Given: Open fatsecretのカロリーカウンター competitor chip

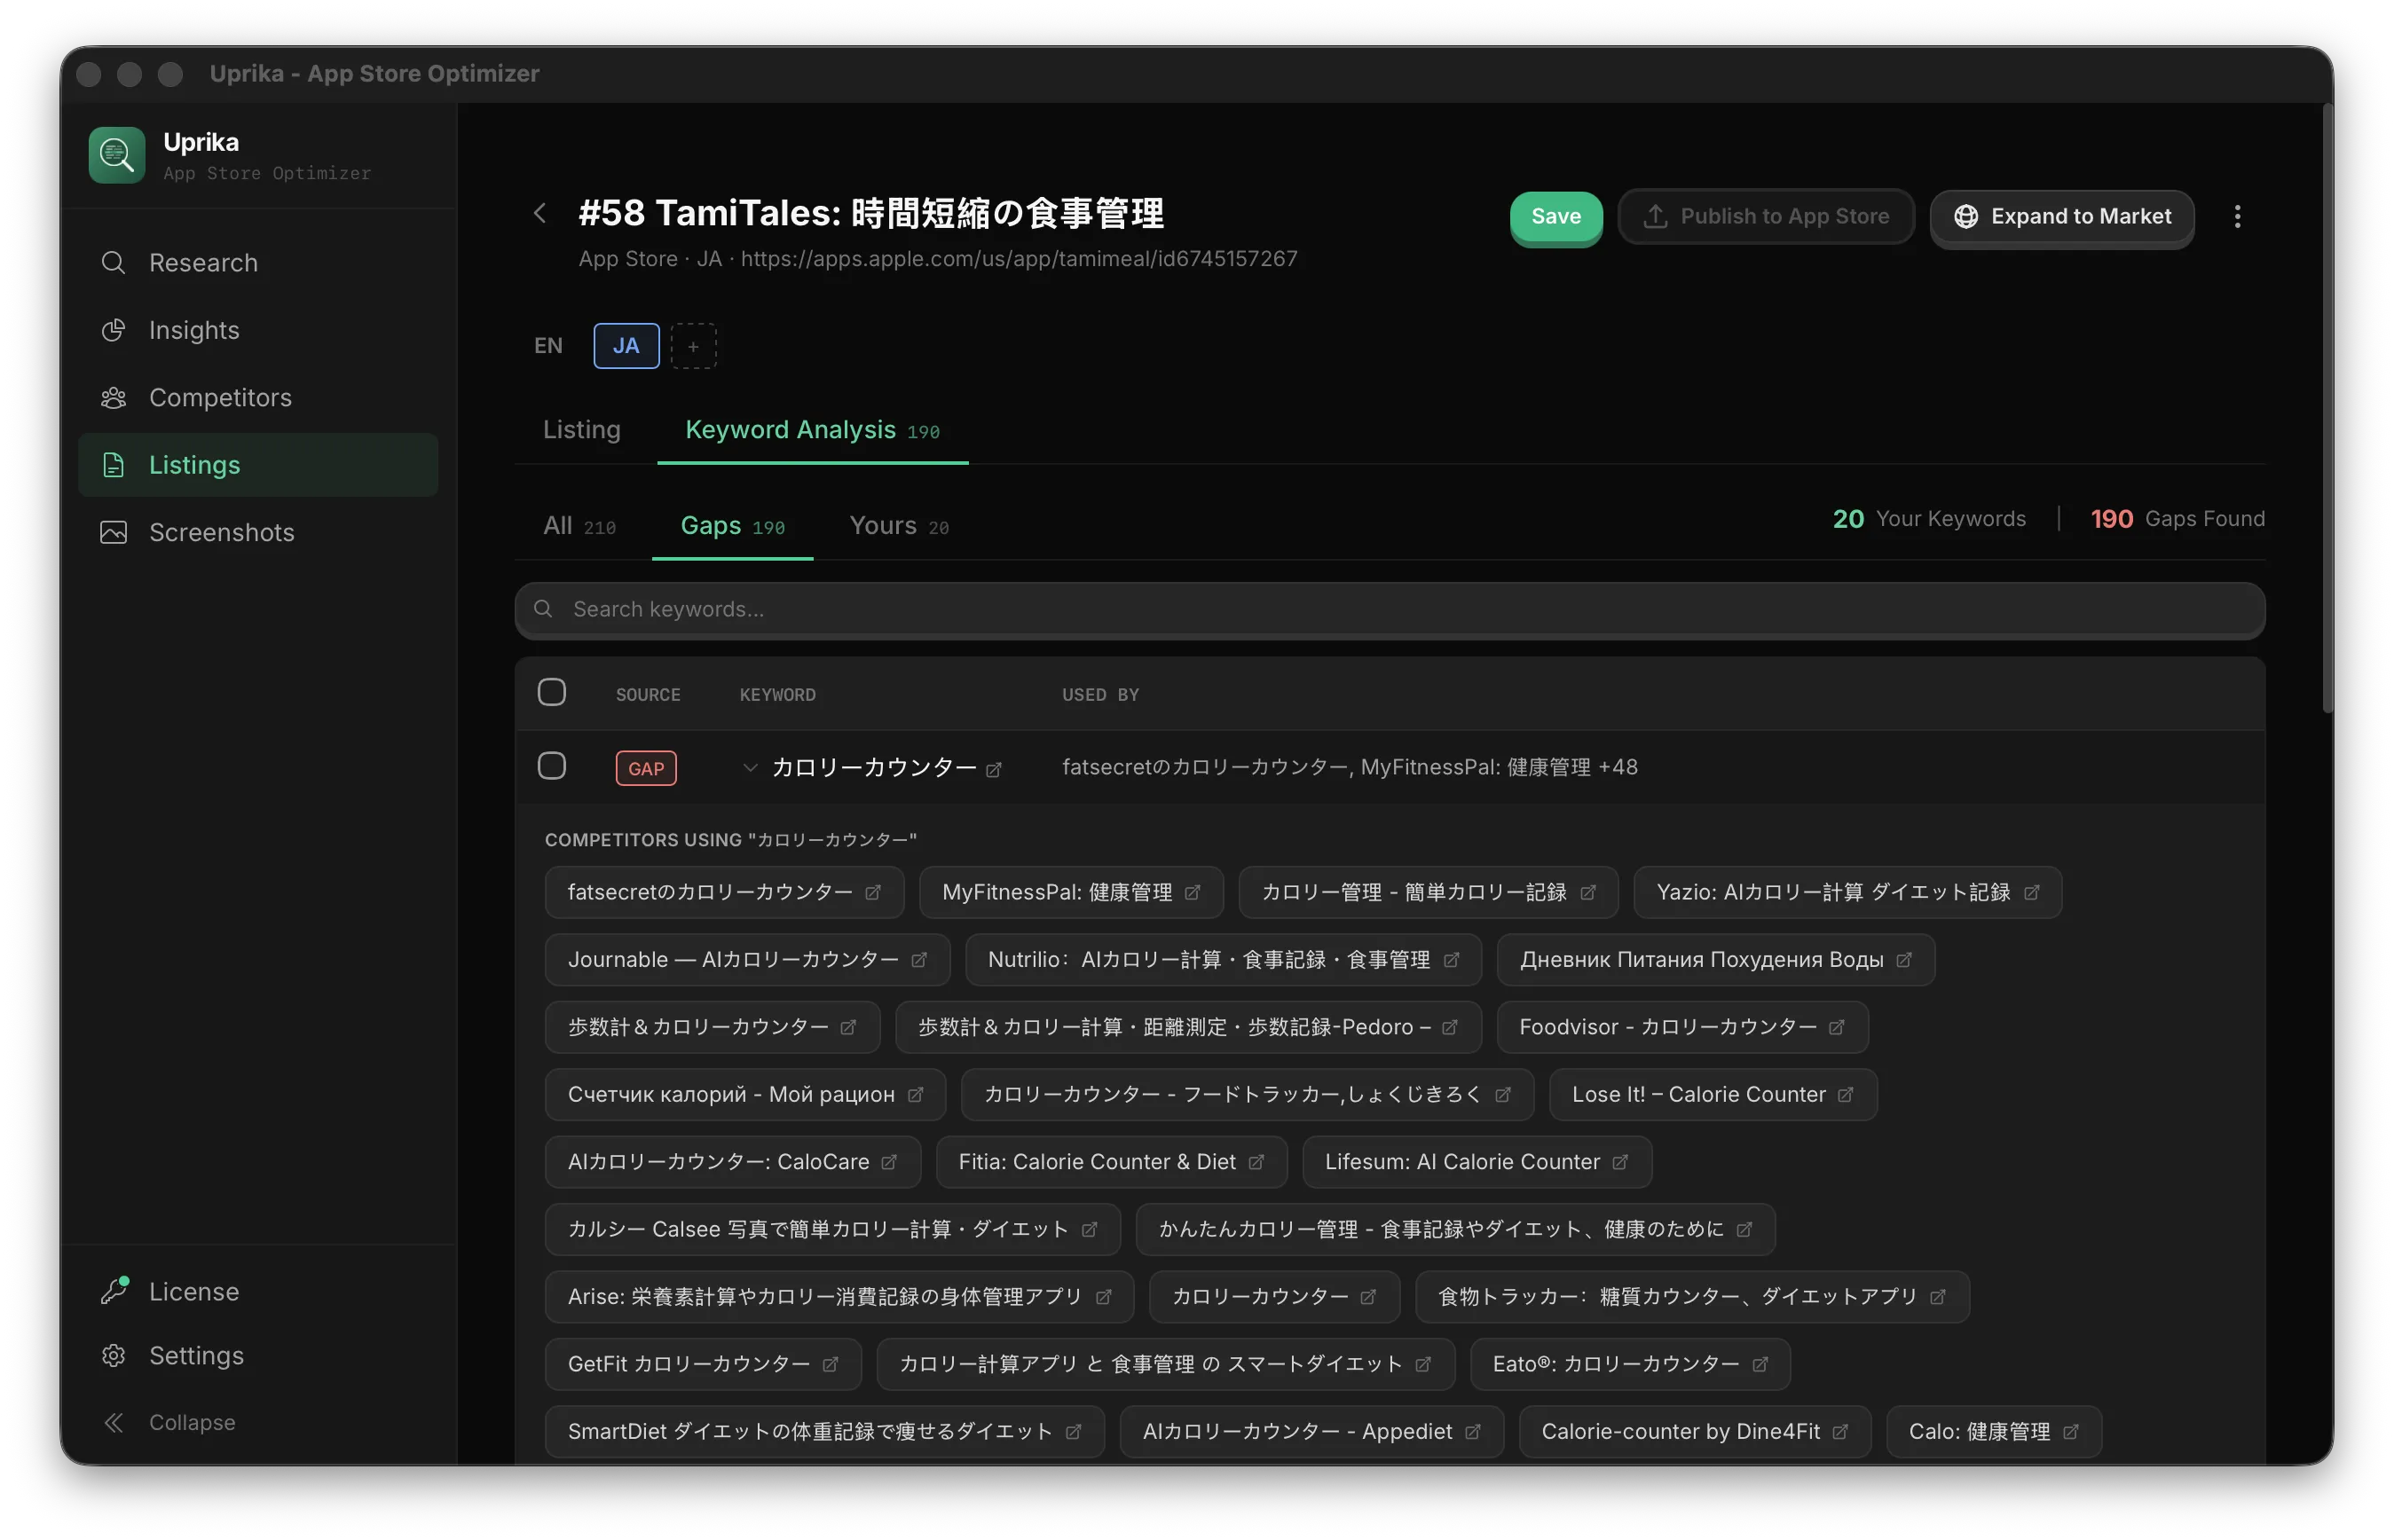Looking at the screenshot, I should pyautogui.click(x=724, y=893).
